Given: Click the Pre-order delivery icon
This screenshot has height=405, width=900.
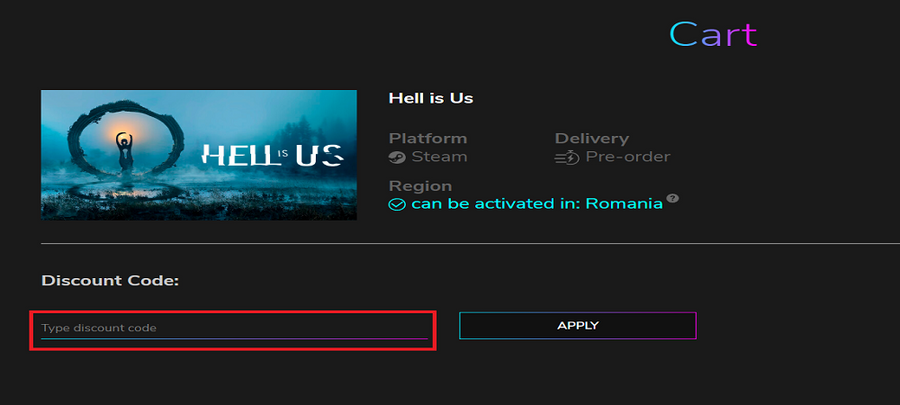Looking at the screenshot, I should click(567, 157).
